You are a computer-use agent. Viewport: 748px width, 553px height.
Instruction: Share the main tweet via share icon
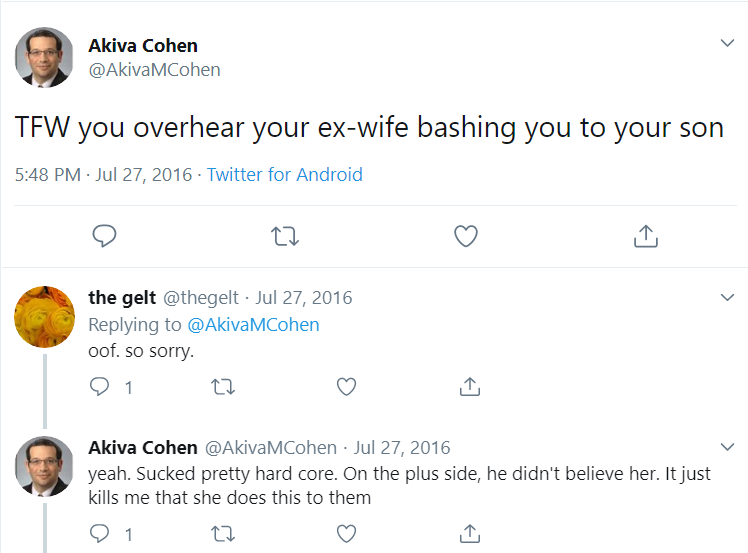point(646,236)
